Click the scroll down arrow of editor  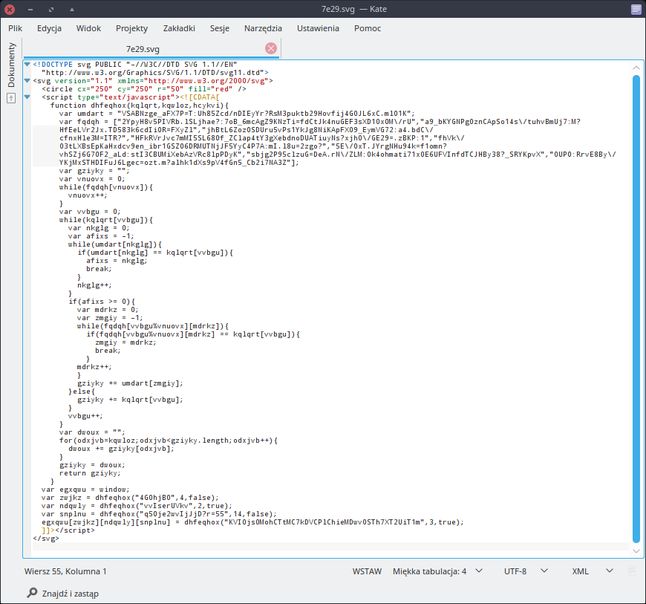click(637, 551)
